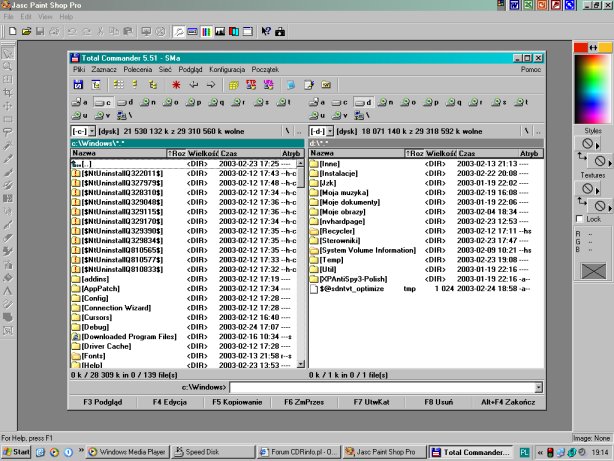Image resolution: width=614 pixels, height=461 pixels.
Task: Expand hidden tray icons chevron near clock
Action: 540,452
